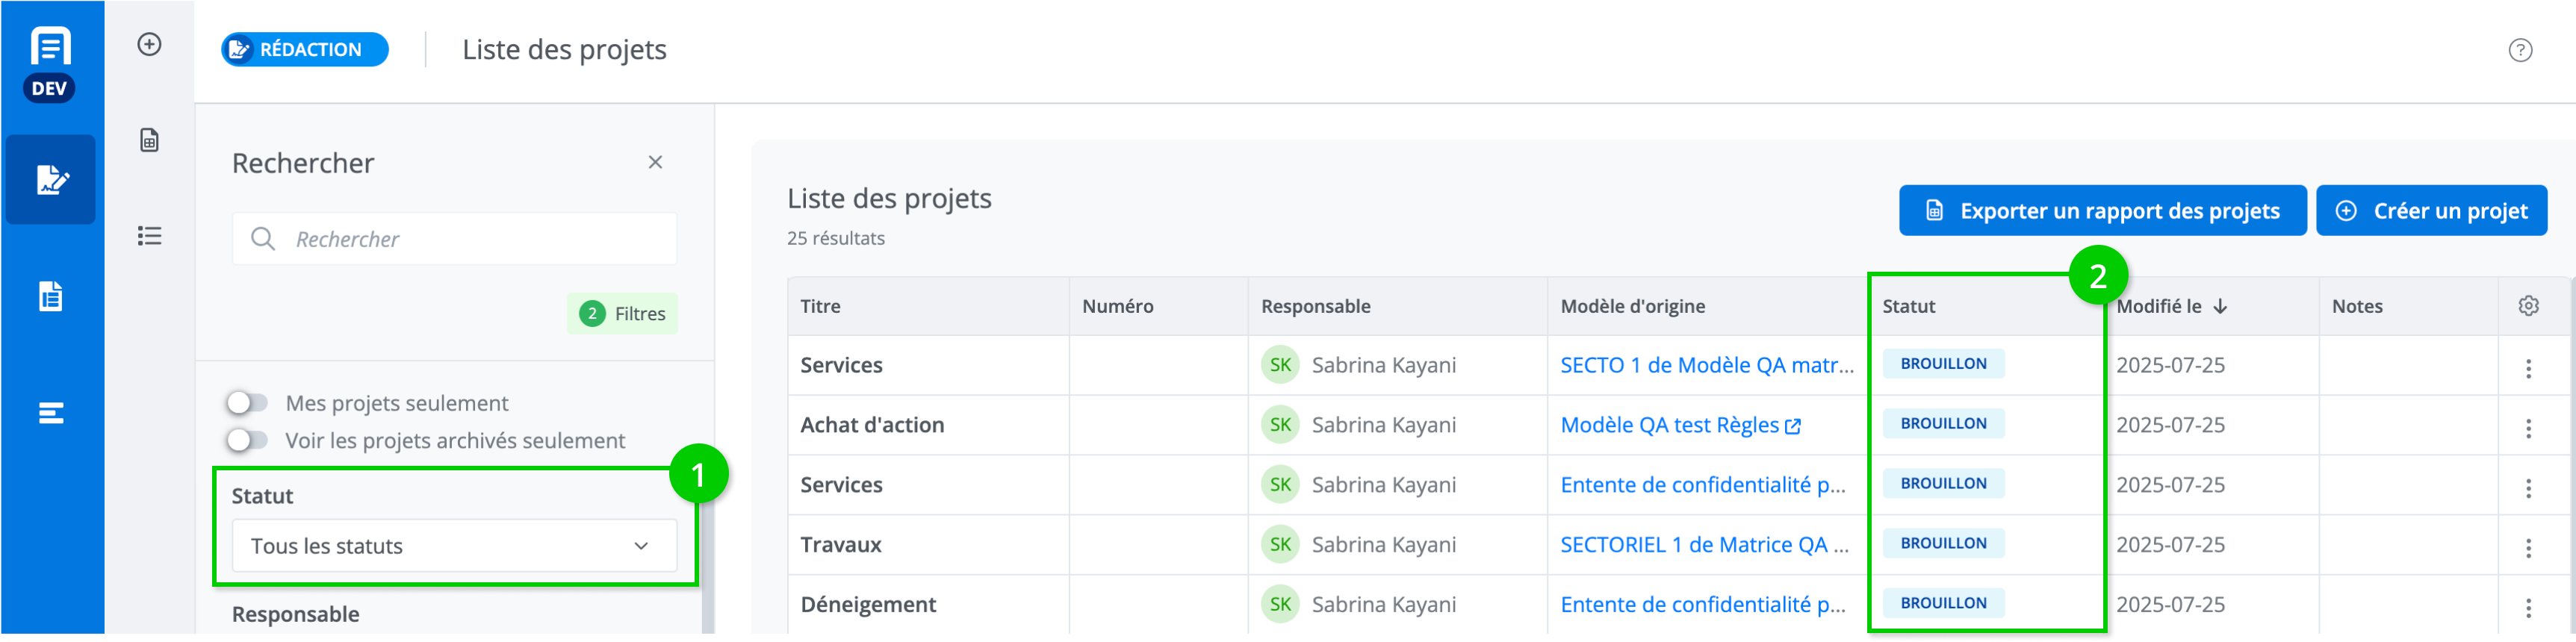Click the bulleted list icon in secondary sidebar

pyautogui.click(x=149, y=236)
